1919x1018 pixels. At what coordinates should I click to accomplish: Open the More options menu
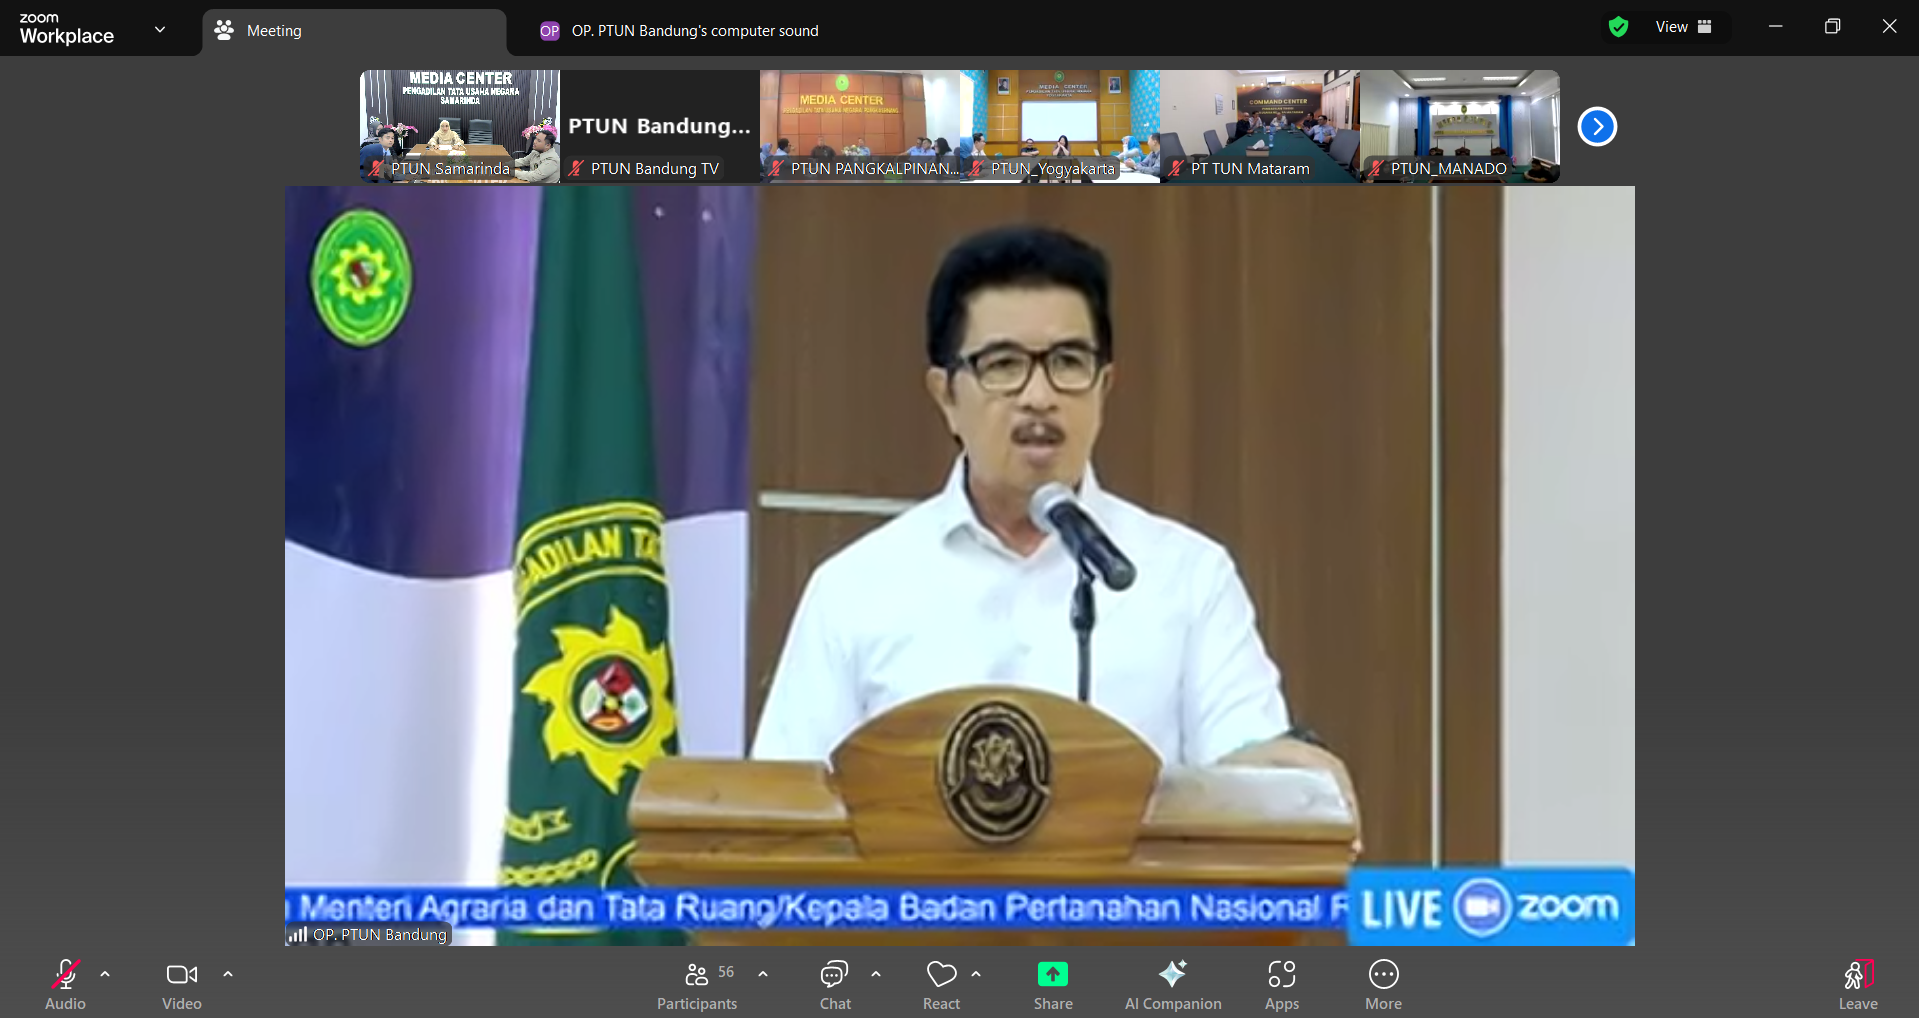pos(1383,985)
